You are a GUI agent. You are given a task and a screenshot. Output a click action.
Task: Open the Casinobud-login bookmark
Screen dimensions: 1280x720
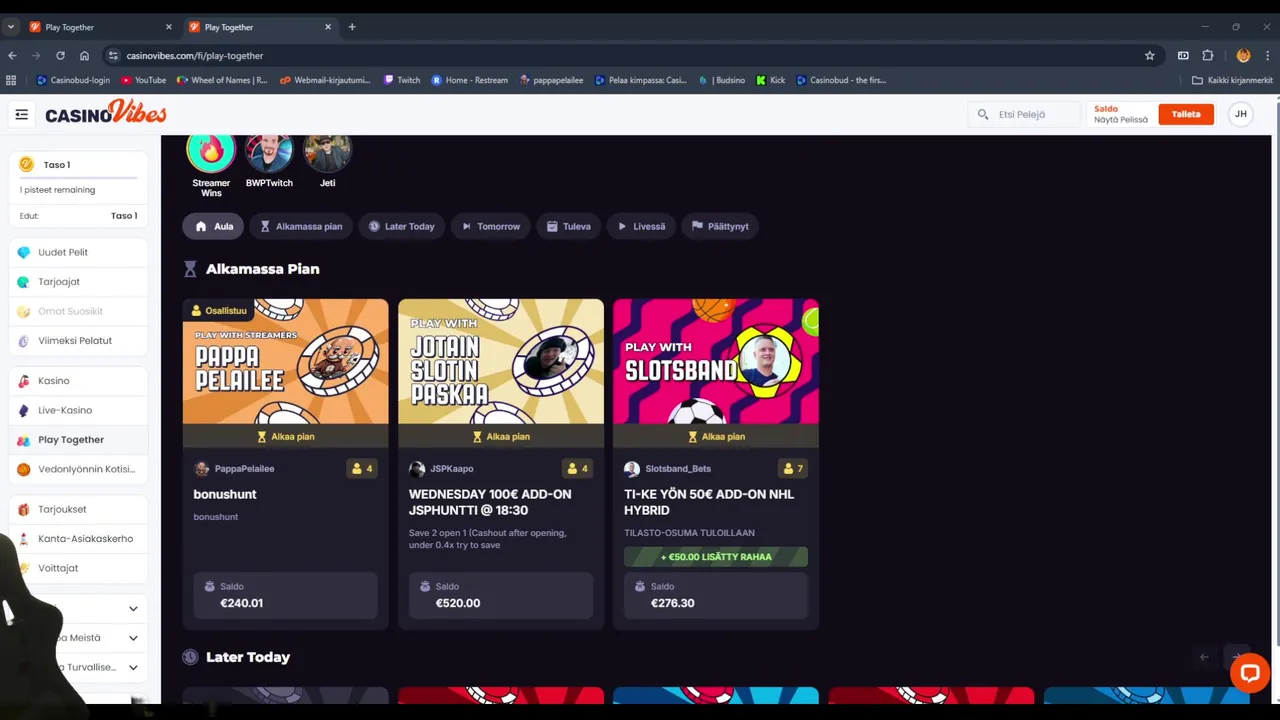73,80
